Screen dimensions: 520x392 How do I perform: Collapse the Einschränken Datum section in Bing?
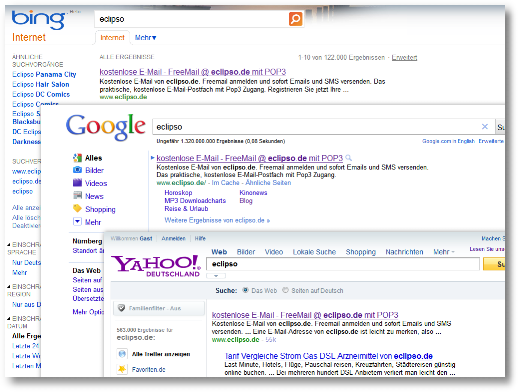point(9,319)
